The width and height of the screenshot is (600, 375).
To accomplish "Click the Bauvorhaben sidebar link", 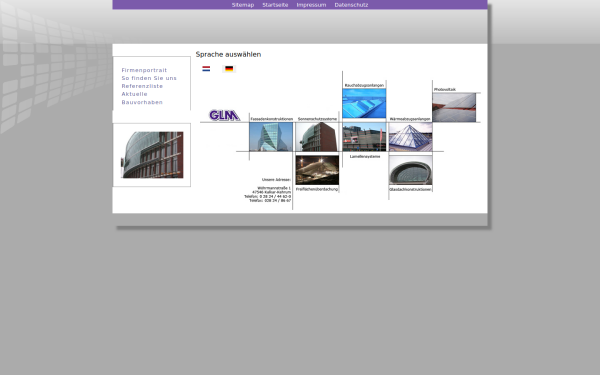I will [x=142, y=102].
